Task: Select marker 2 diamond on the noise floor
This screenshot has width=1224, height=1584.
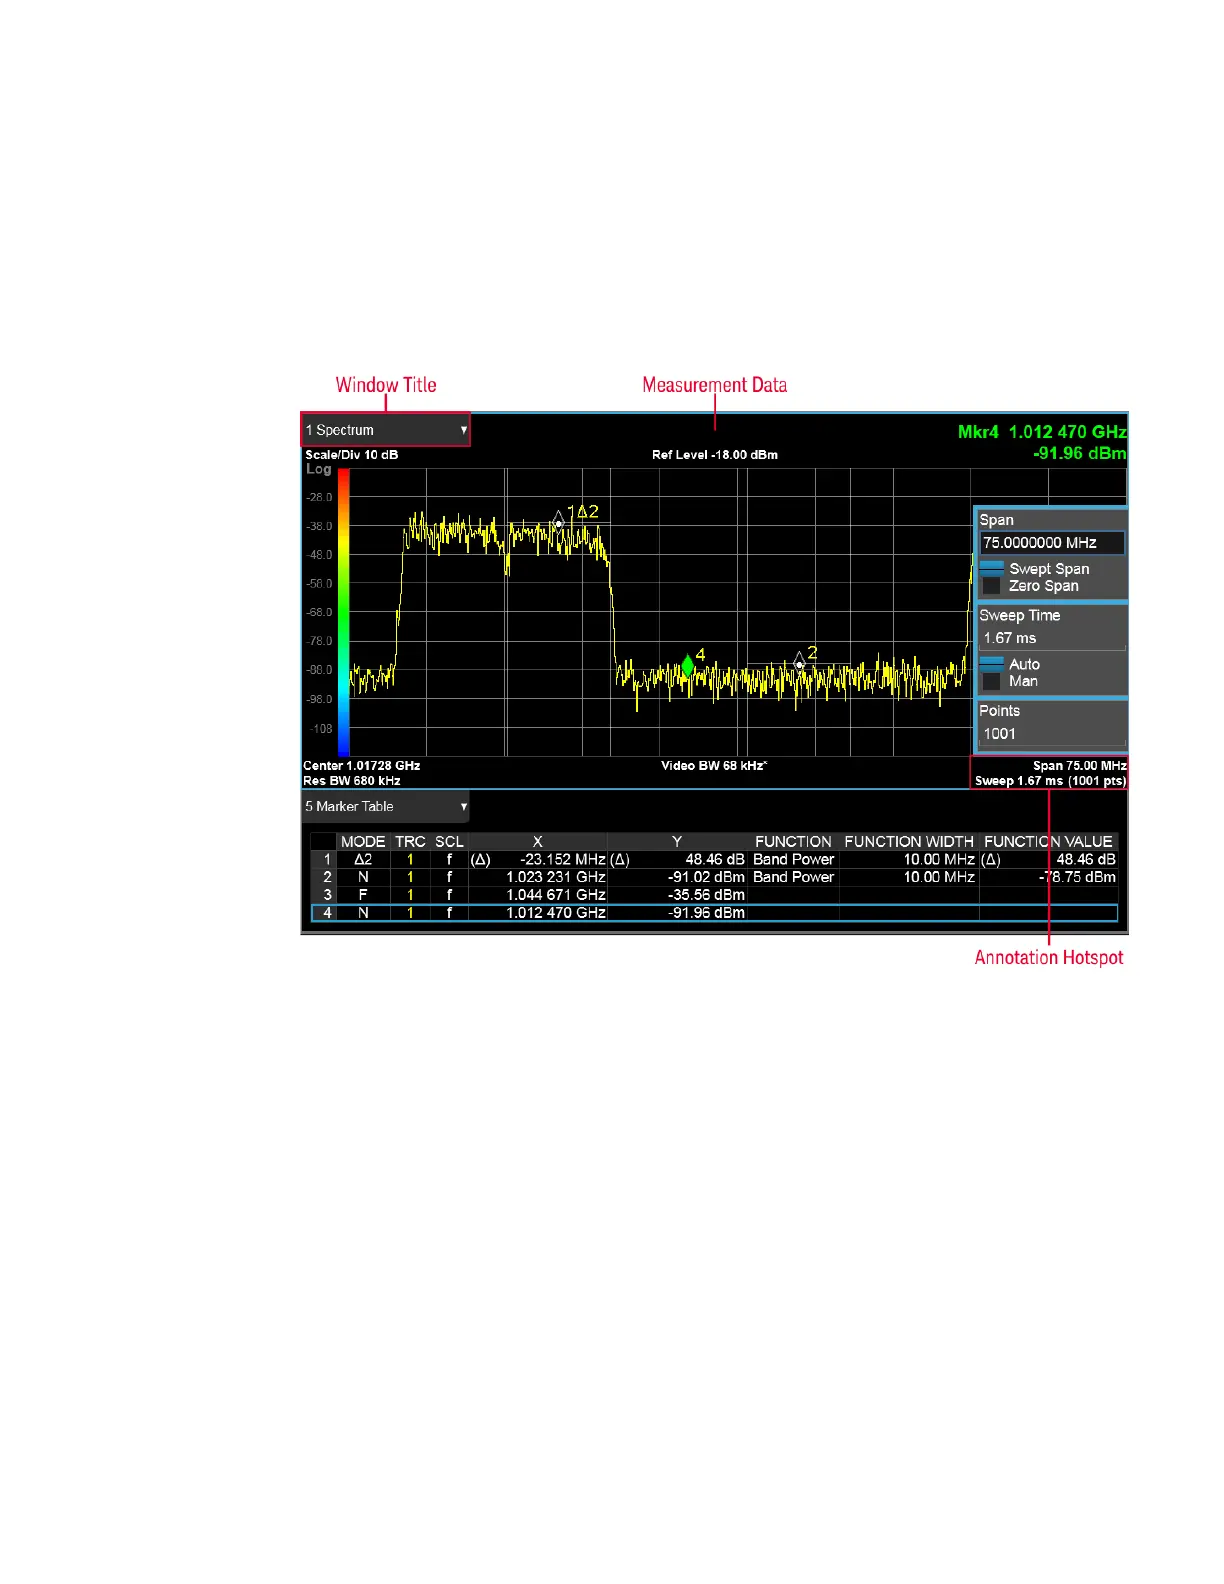Action: pos(799,664)
